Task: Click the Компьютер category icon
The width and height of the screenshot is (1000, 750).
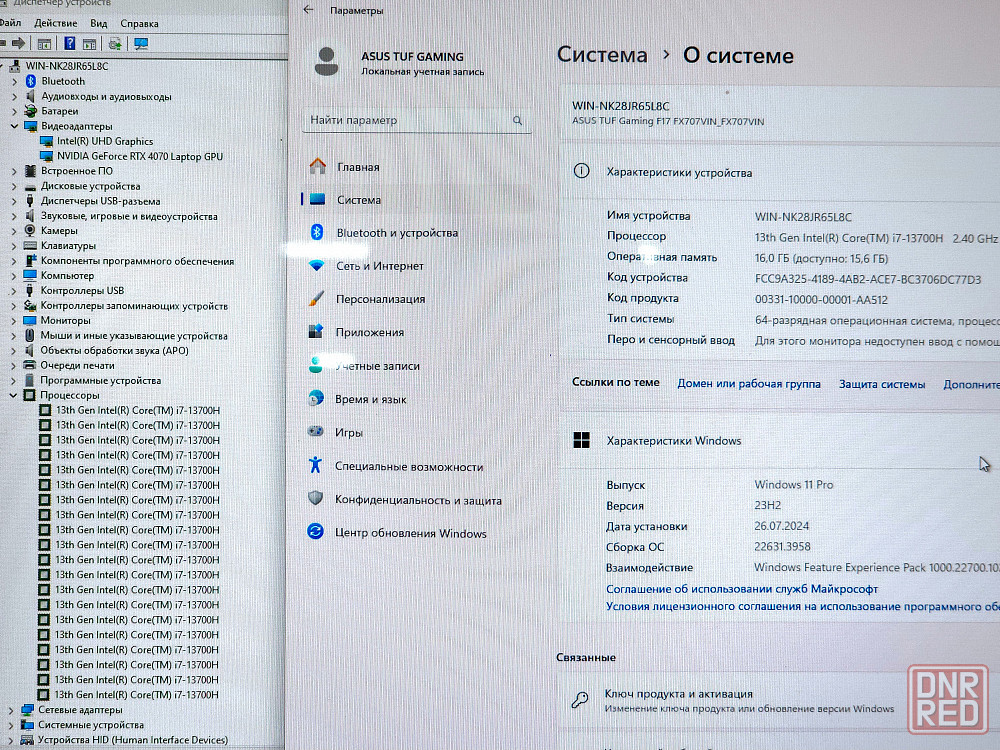Action: click(30, 276)
